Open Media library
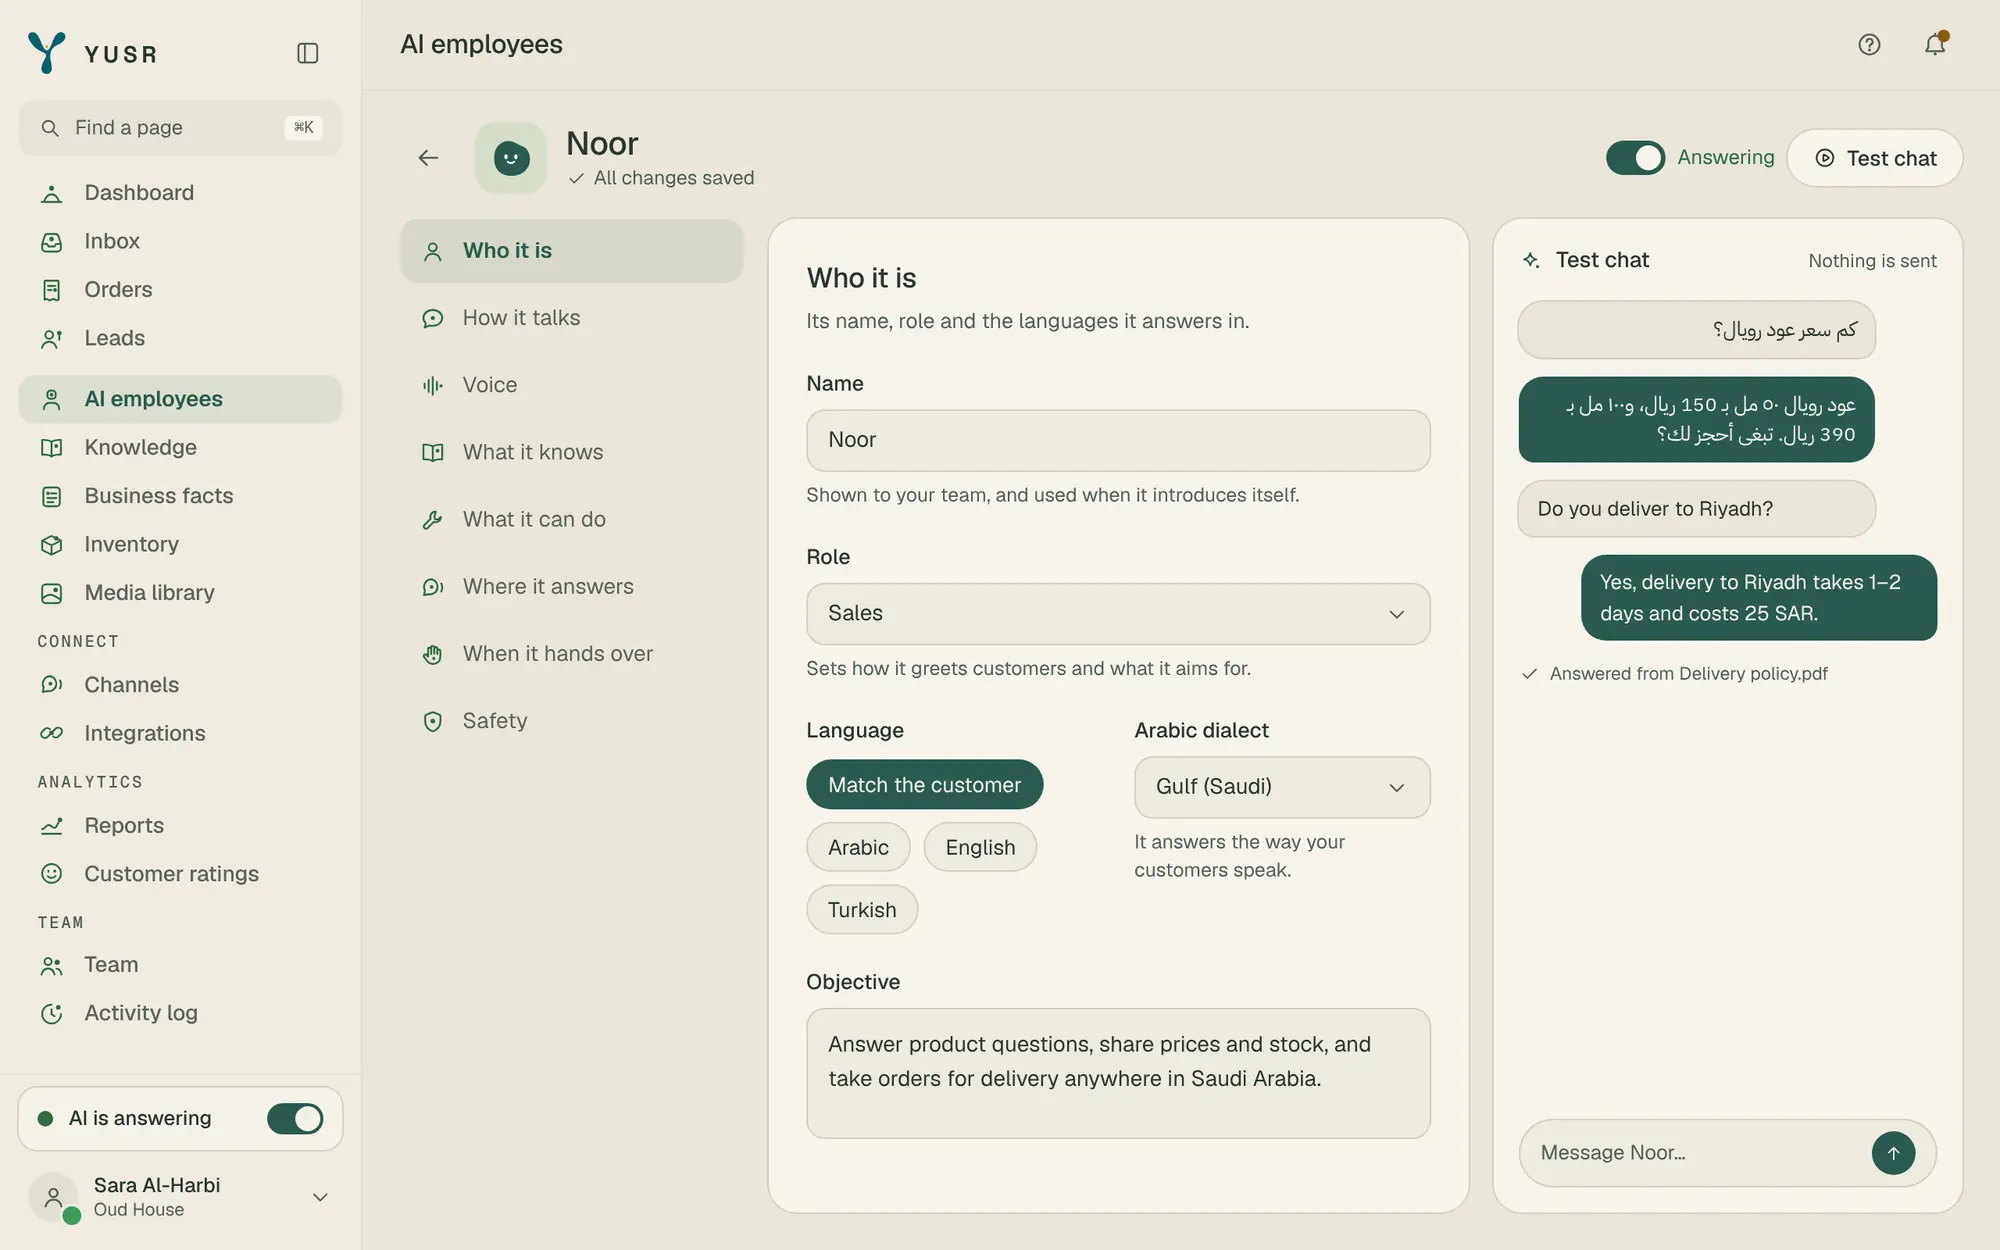This screenshot has width=2000, height=1250. coord(180,593)
